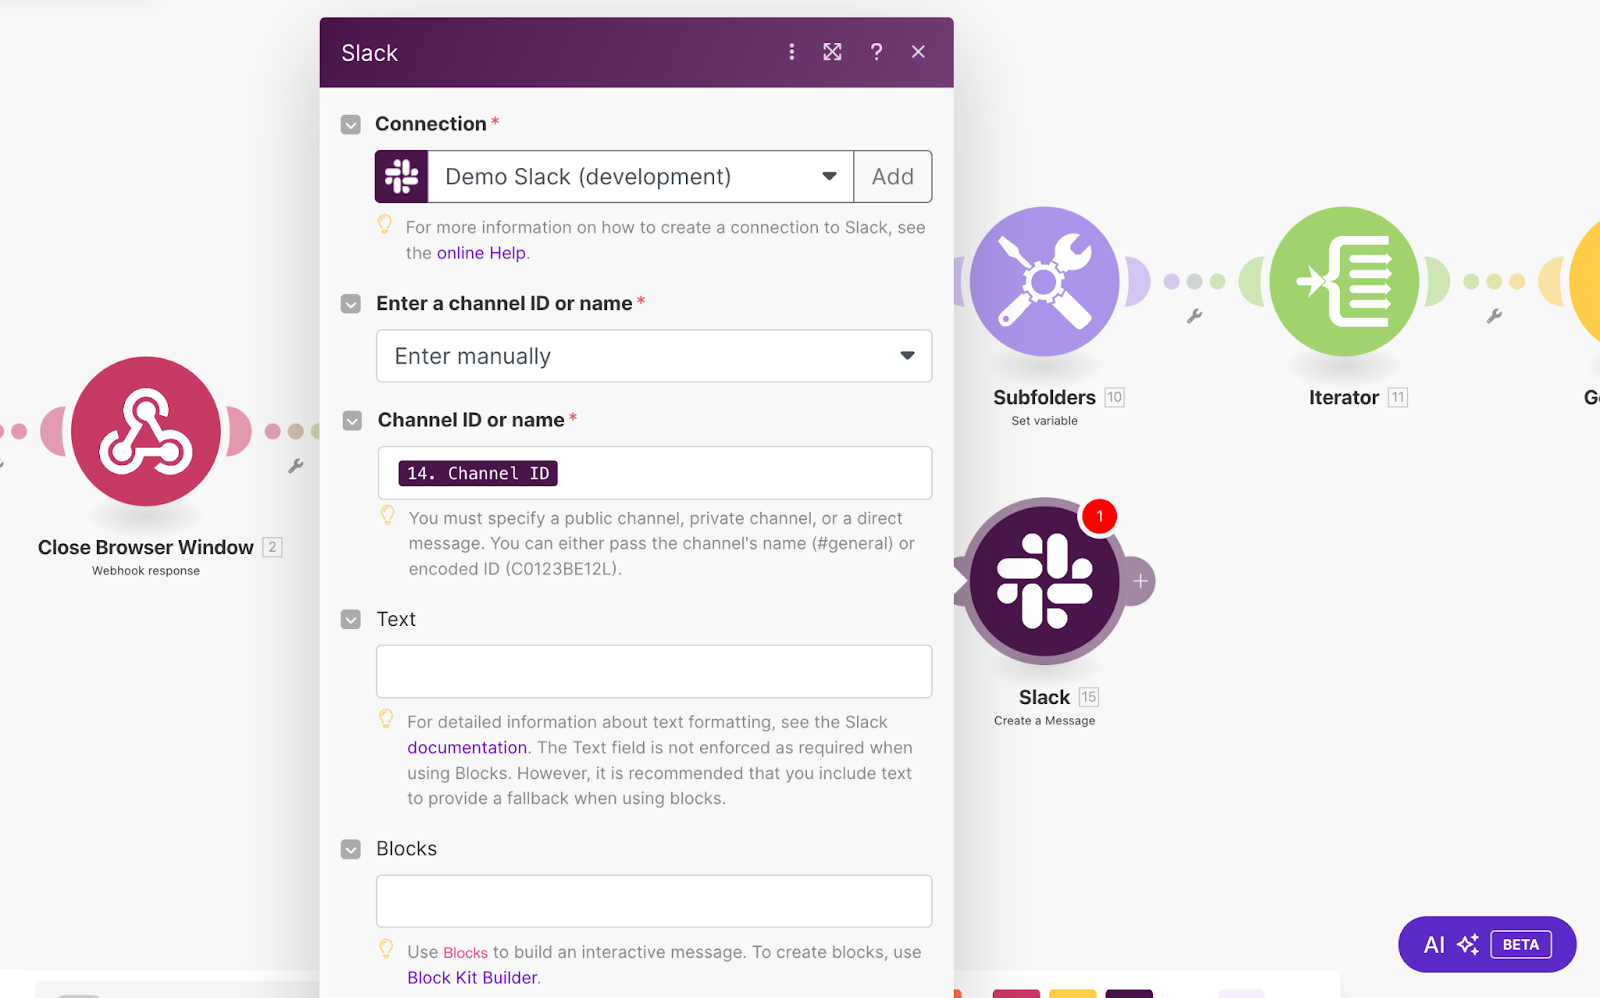Click the module number 10 badge
The image size is (1600, 998).
tap(1115, 397)
